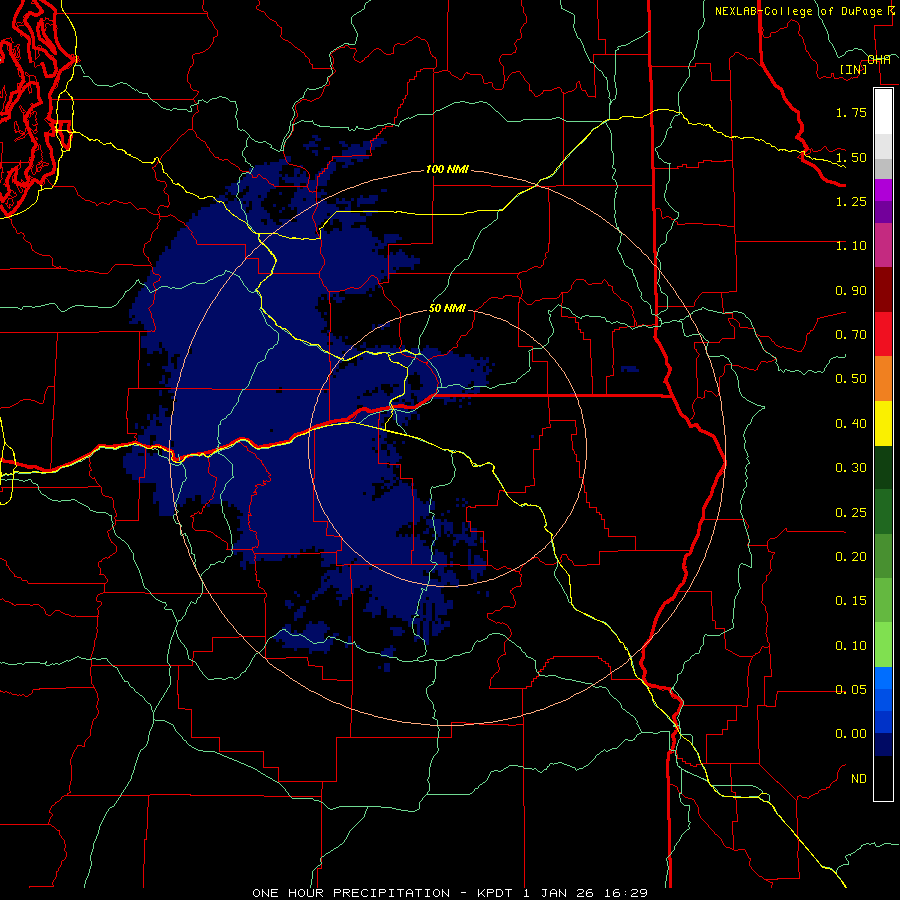Click the 0.00 legend value label

click(851, 734)
